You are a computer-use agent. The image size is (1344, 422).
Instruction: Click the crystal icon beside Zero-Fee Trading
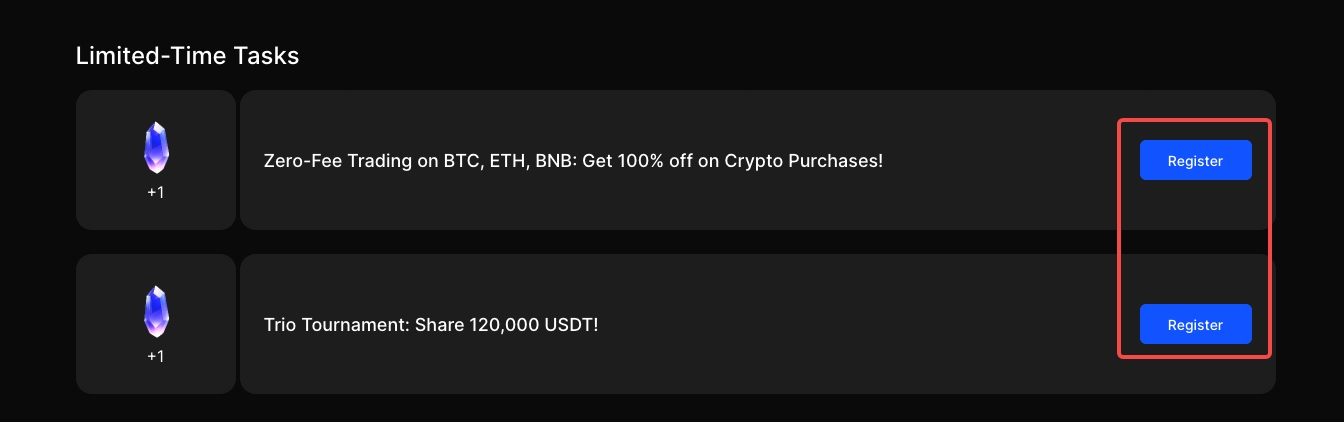[x=156, y=148]
